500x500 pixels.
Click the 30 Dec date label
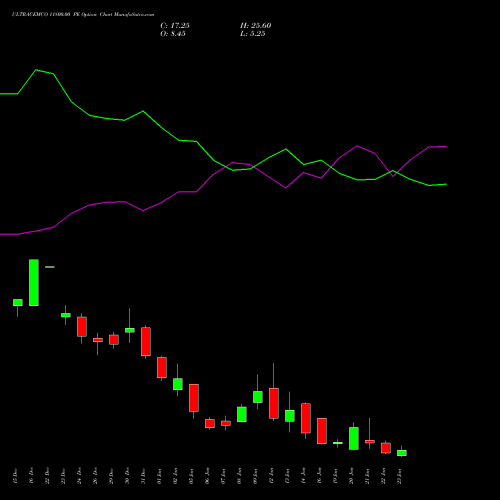point(127,476)
